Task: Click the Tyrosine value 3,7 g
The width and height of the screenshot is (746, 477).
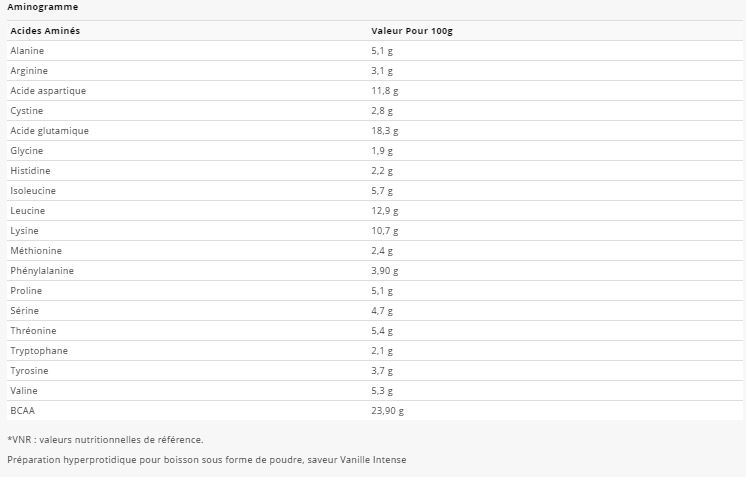Action: (382, 371)
